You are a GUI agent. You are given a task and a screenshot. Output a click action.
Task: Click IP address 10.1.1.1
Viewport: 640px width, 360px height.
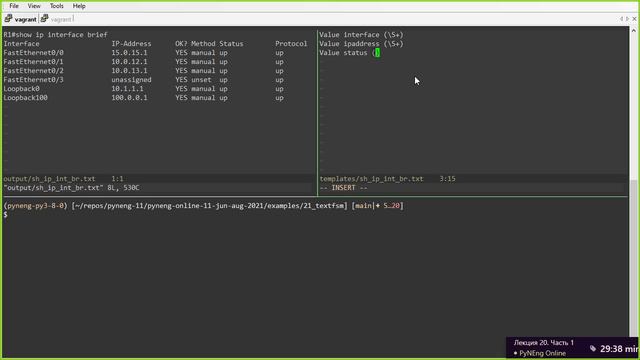coord(127,89)
